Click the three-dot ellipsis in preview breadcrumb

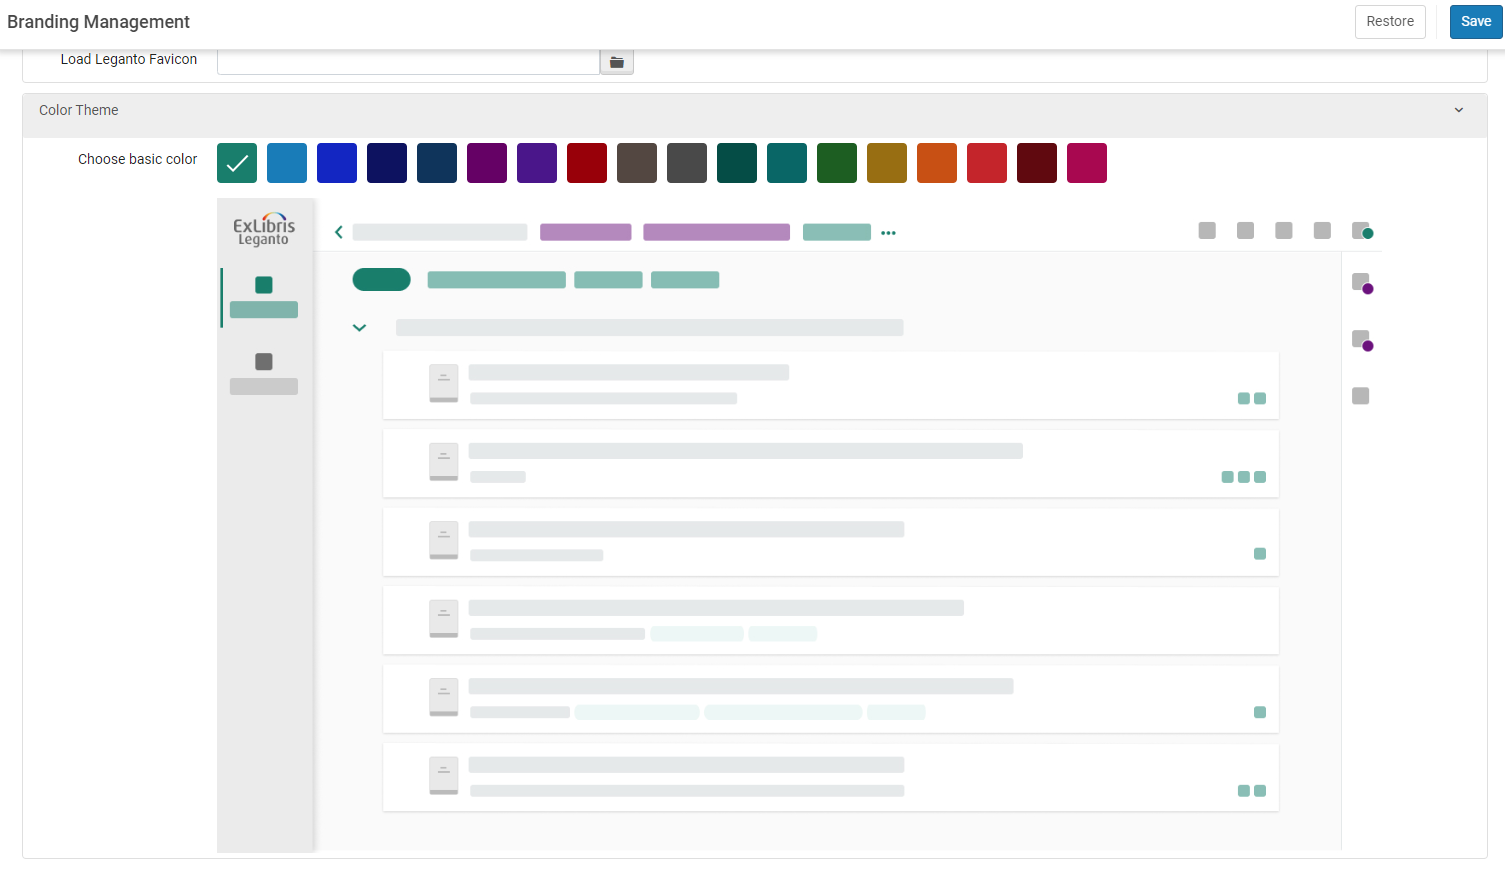888,233
